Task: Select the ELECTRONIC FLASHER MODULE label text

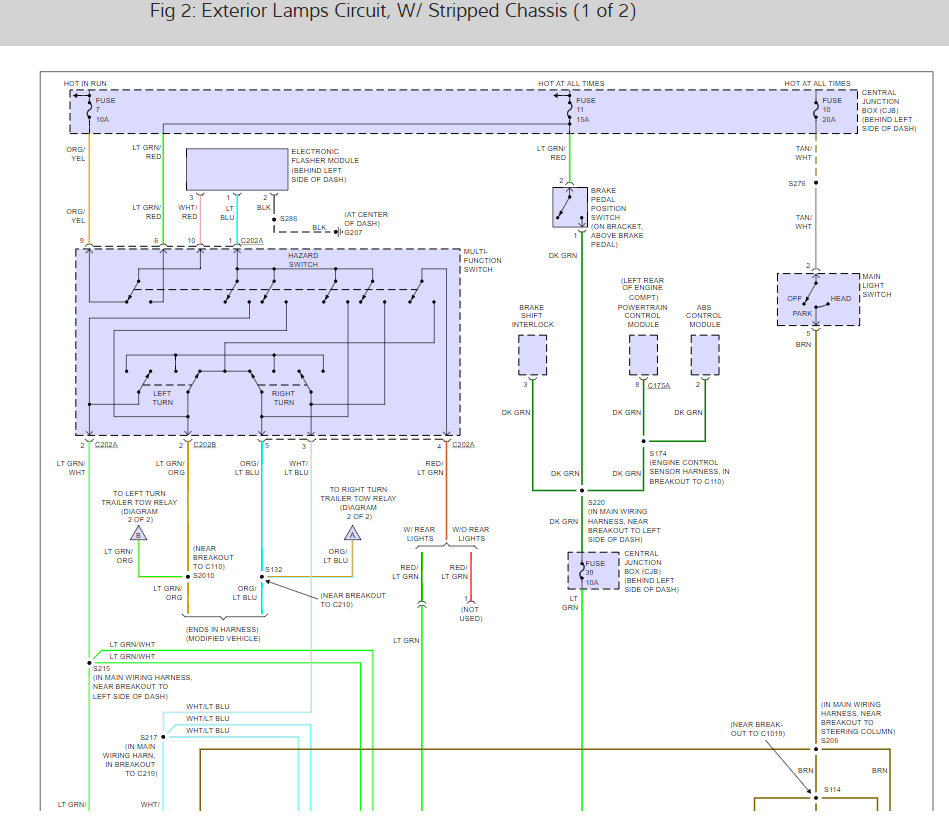Action: 324,165
